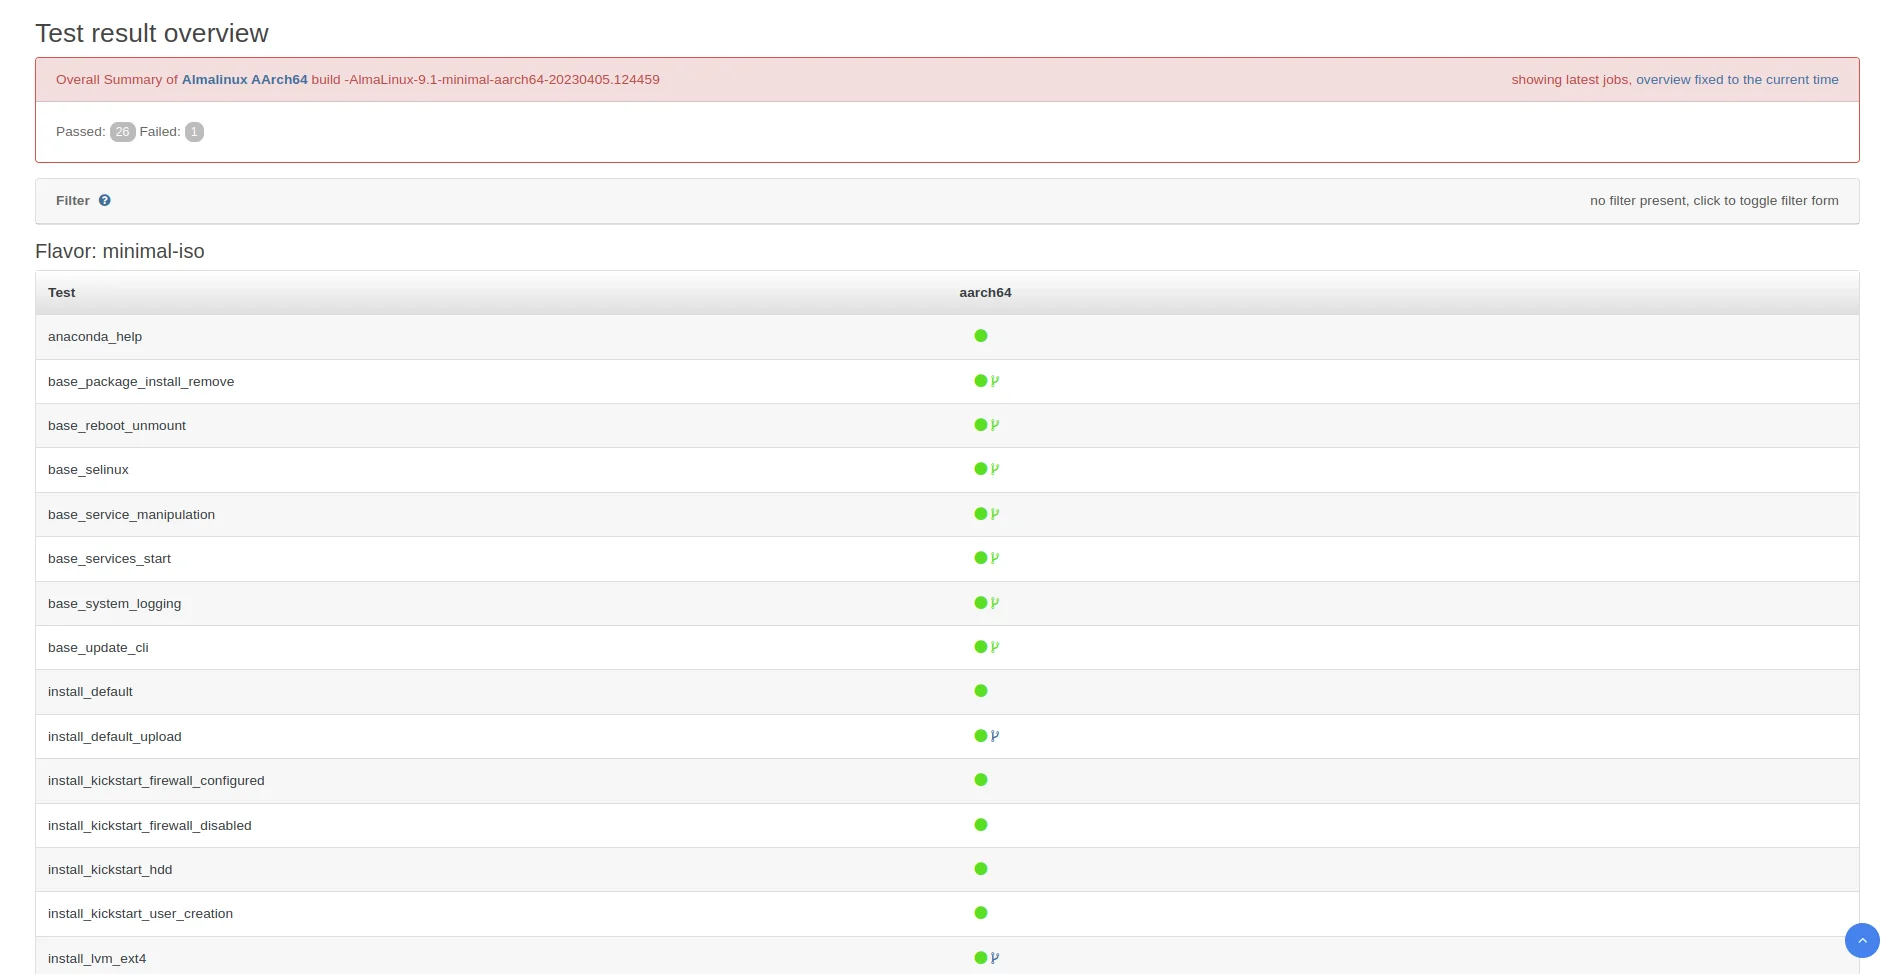Click the scroll-to-top round button

click(1861, 940)
